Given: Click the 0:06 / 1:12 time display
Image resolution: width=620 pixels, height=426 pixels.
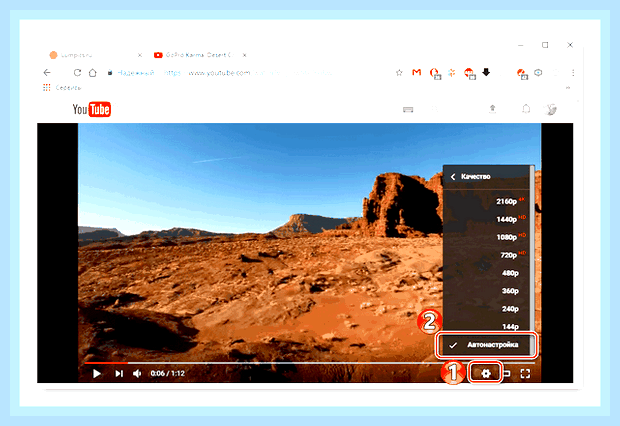Looking at the screenshot, I should (x=168, y=373).
